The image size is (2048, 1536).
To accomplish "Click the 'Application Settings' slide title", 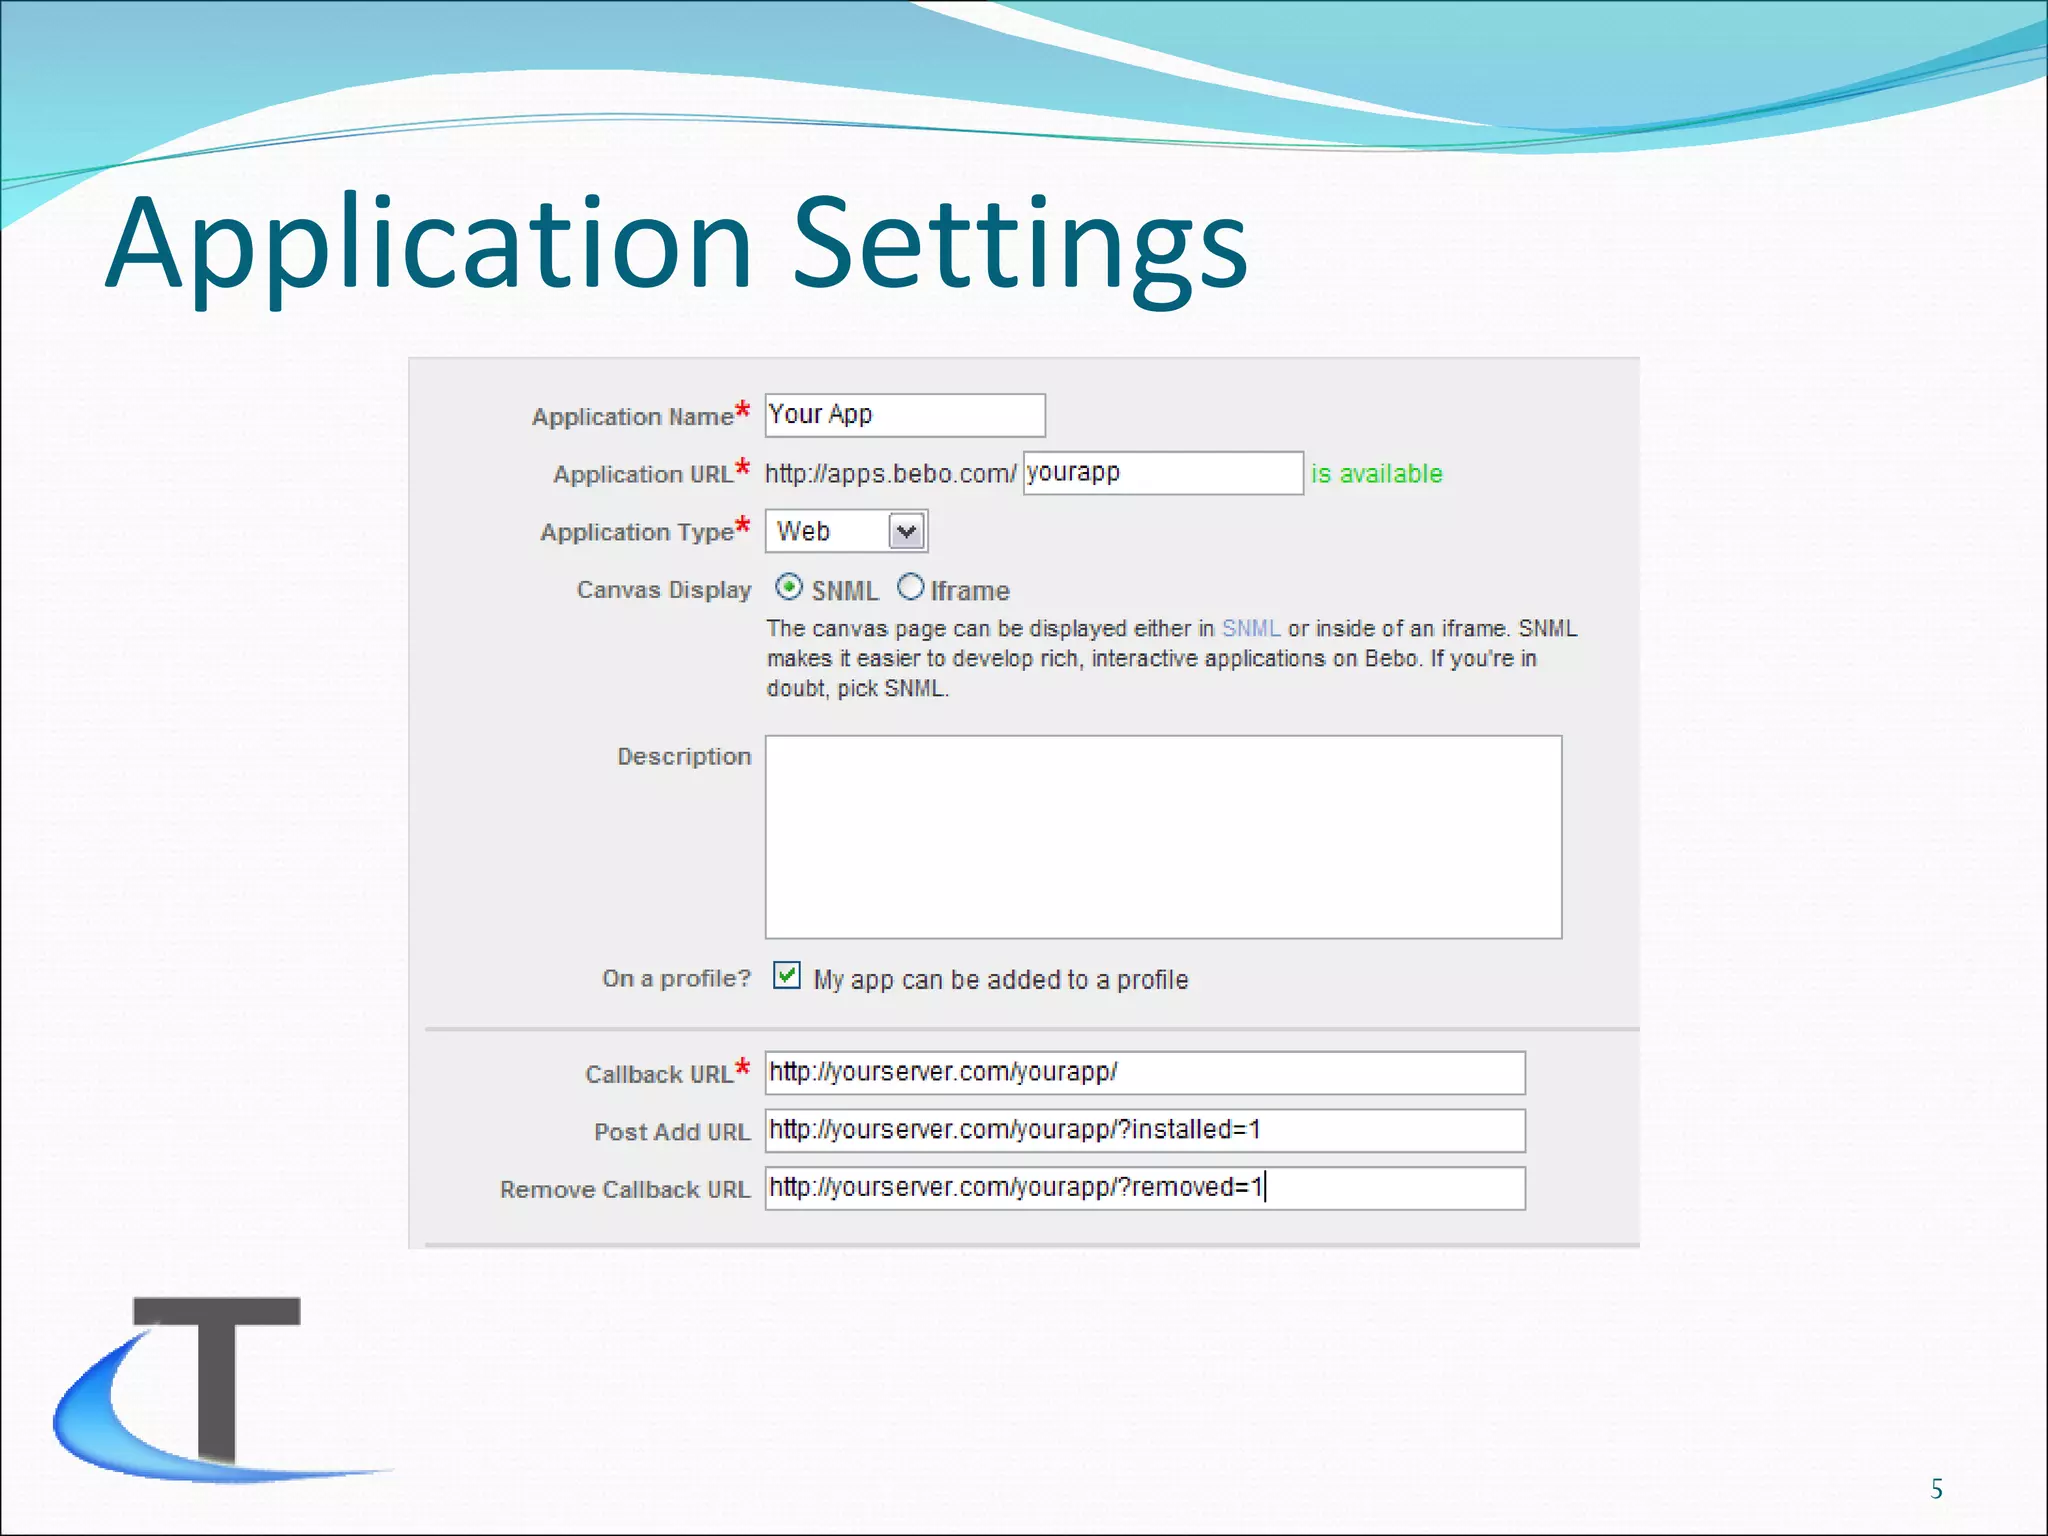I will tap(676, 244).
